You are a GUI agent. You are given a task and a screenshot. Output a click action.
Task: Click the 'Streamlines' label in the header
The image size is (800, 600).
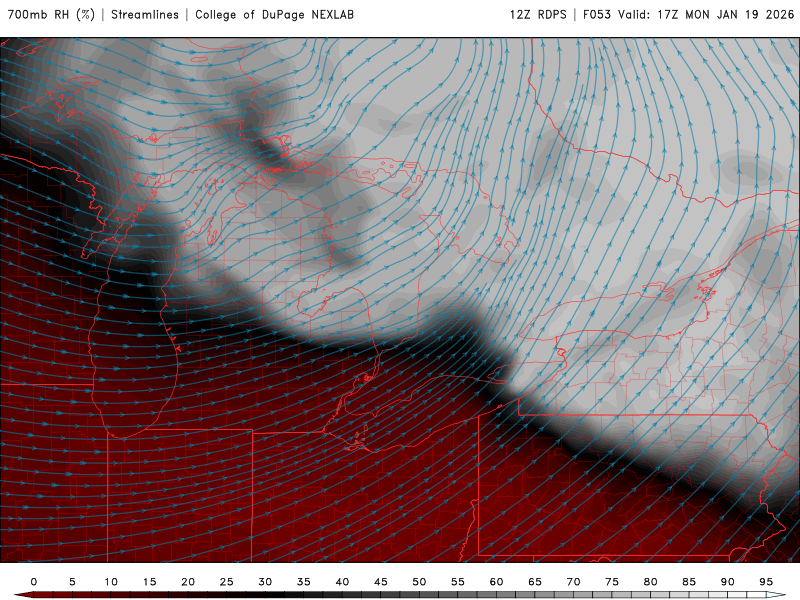(145, 15)
